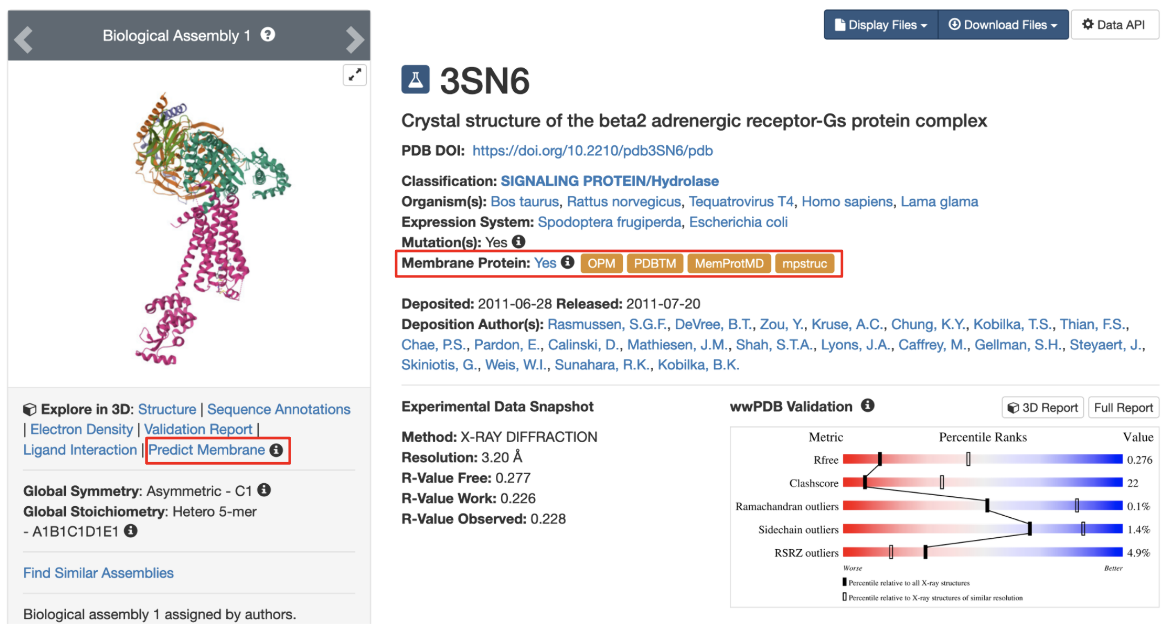Open the Download Files dropdown
The width and height of the screenshot is (1170, 635).
pos(1002,25)
